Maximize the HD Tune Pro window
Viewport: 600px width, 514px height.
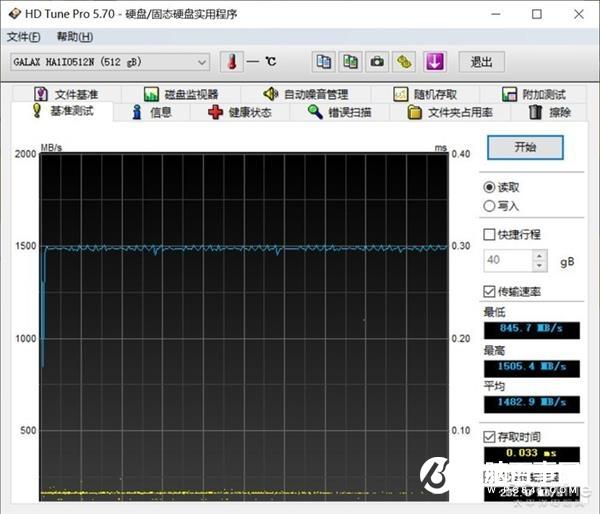pos(537,14)
